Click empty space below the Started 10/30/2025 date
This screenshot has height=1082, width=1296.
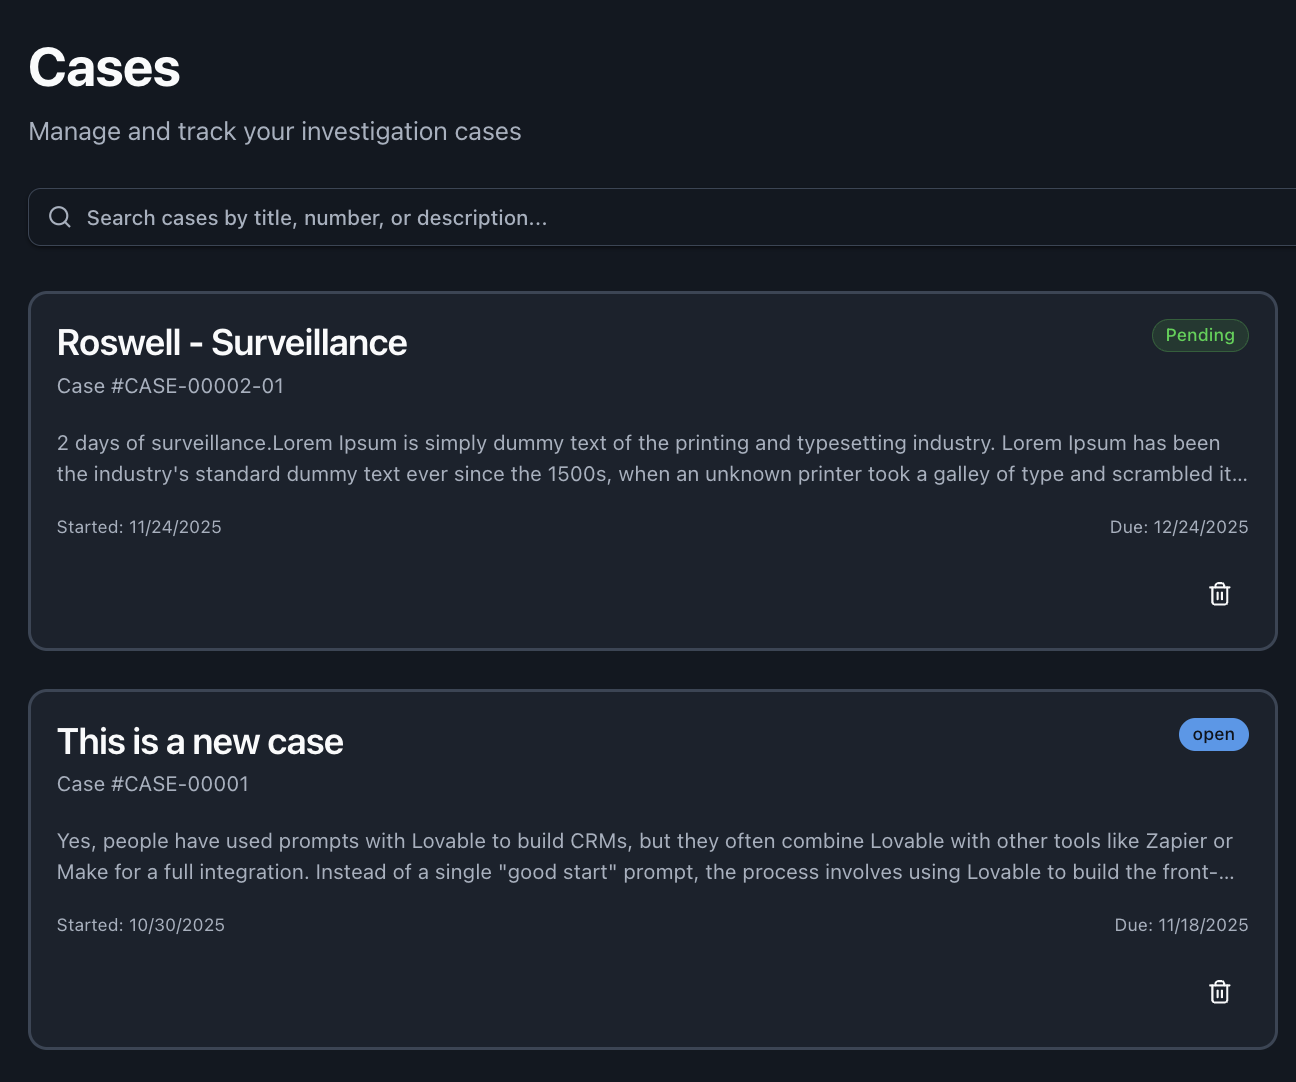point(141,990)
